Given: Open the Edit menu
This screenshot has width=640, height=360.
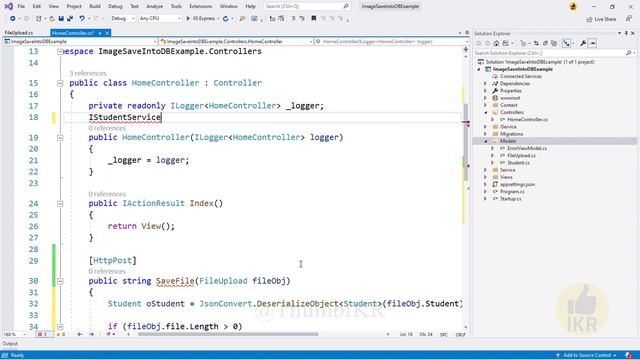Looking at the screenshot, I should pyautogui.click(x=37, y=7).
